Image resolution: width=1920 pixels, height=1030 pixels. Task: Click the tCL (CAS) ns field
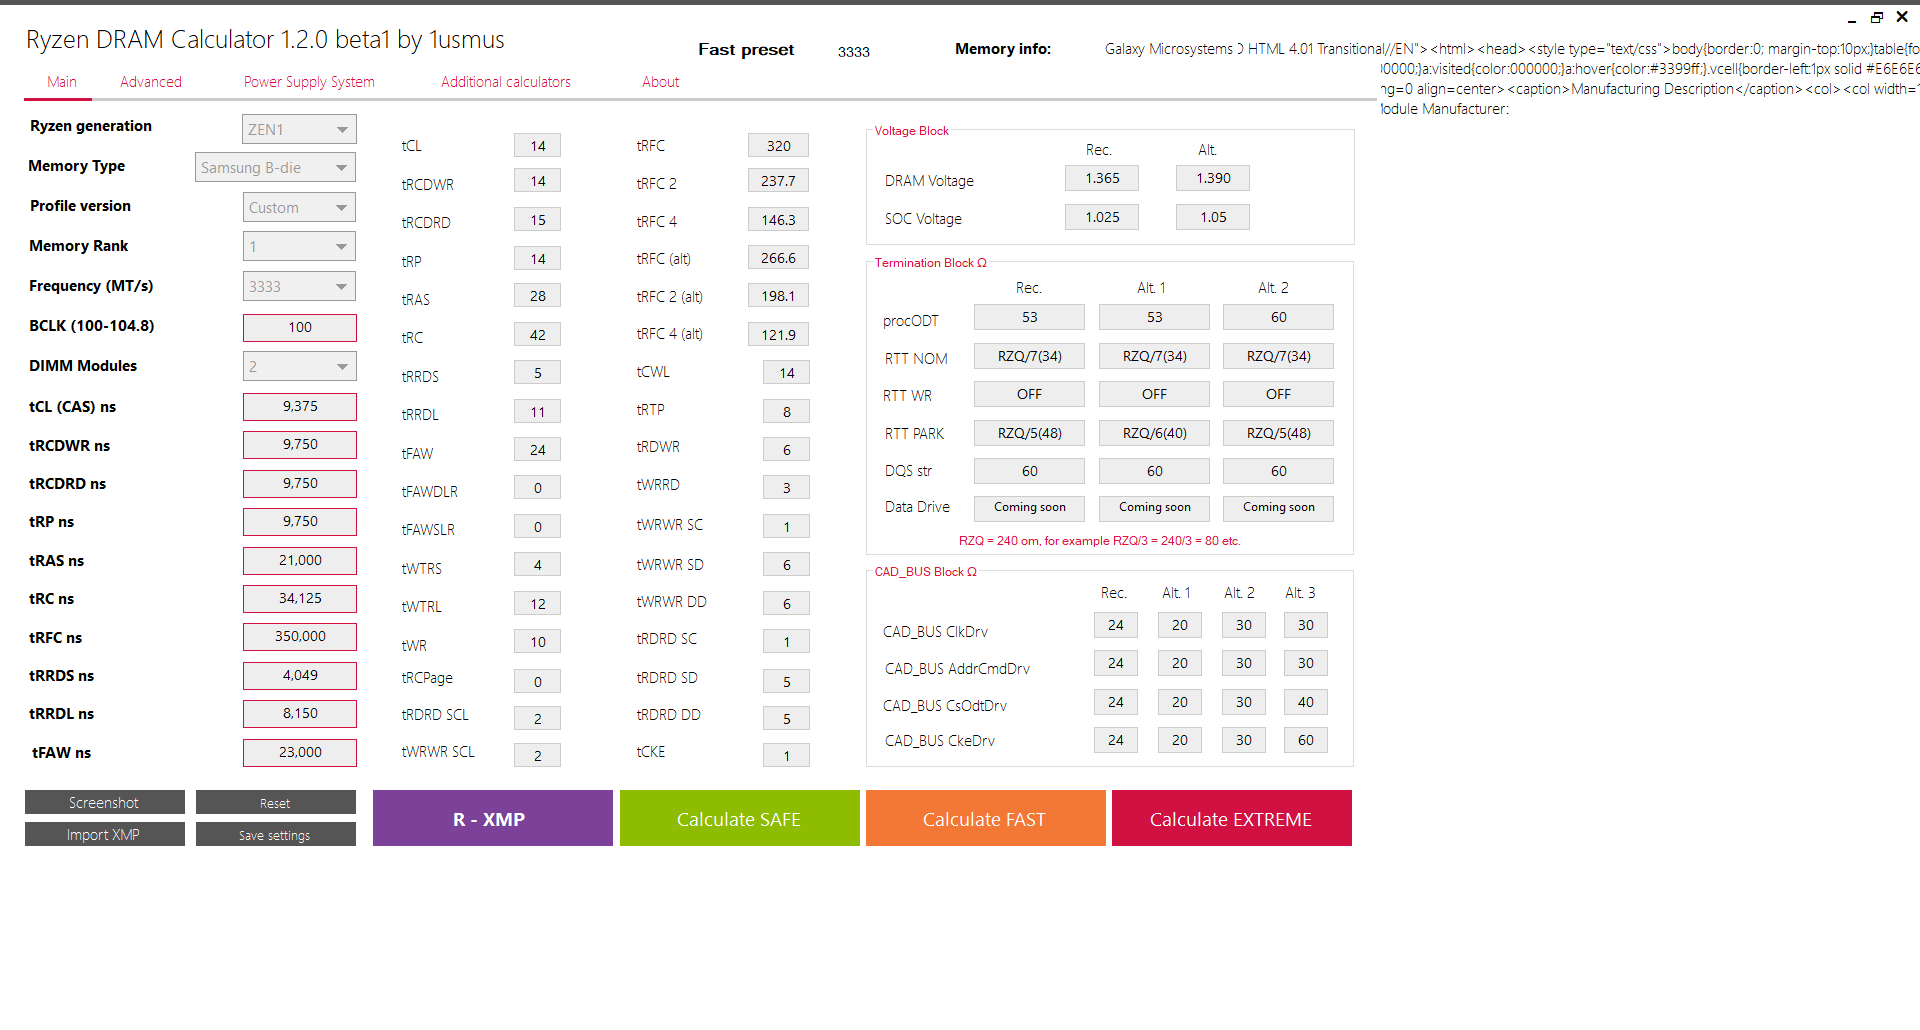(x=300, y=407)
